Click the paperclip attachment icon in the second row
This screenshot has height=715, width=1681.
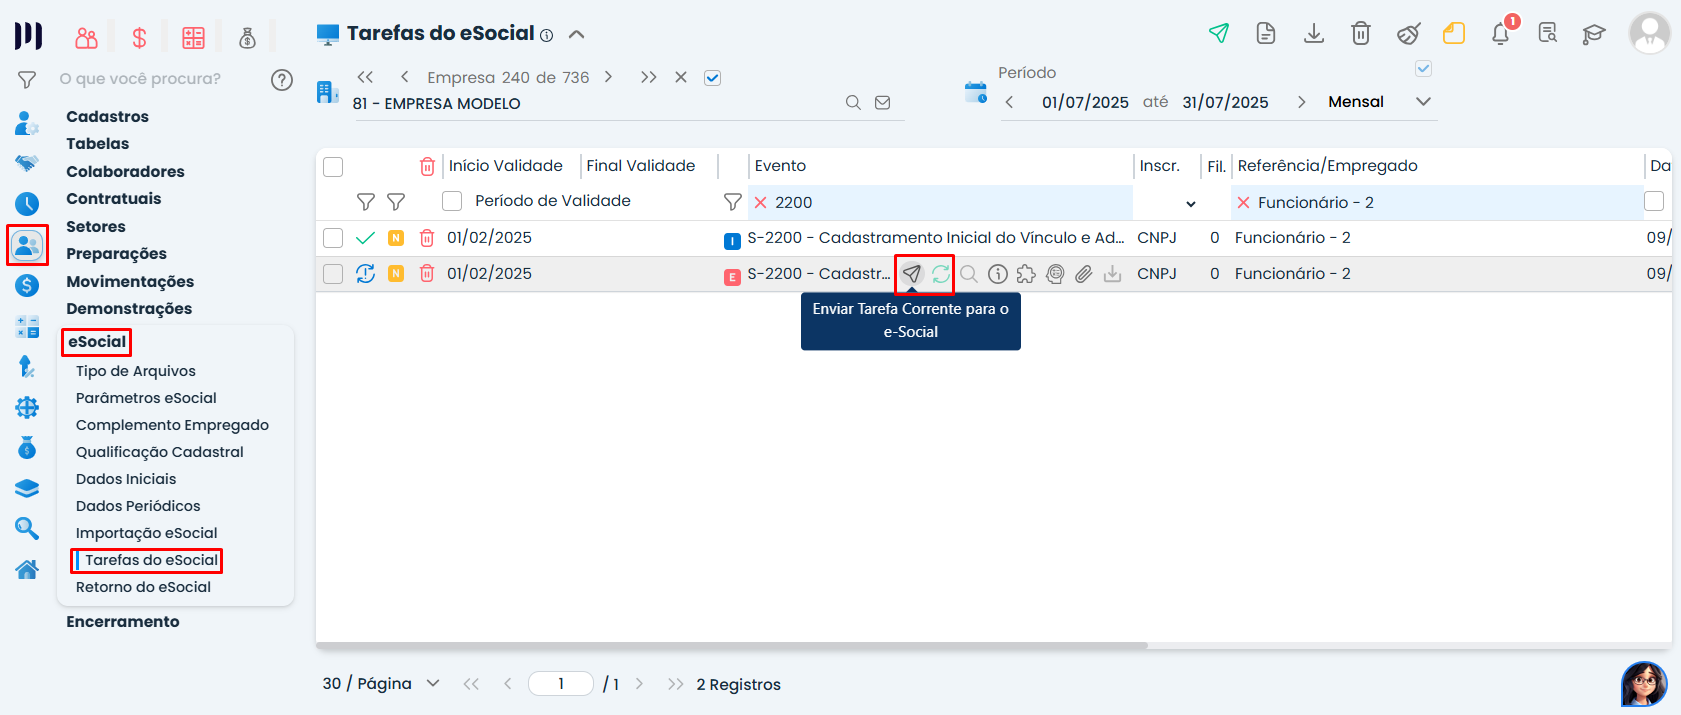tap(1084, 274)
